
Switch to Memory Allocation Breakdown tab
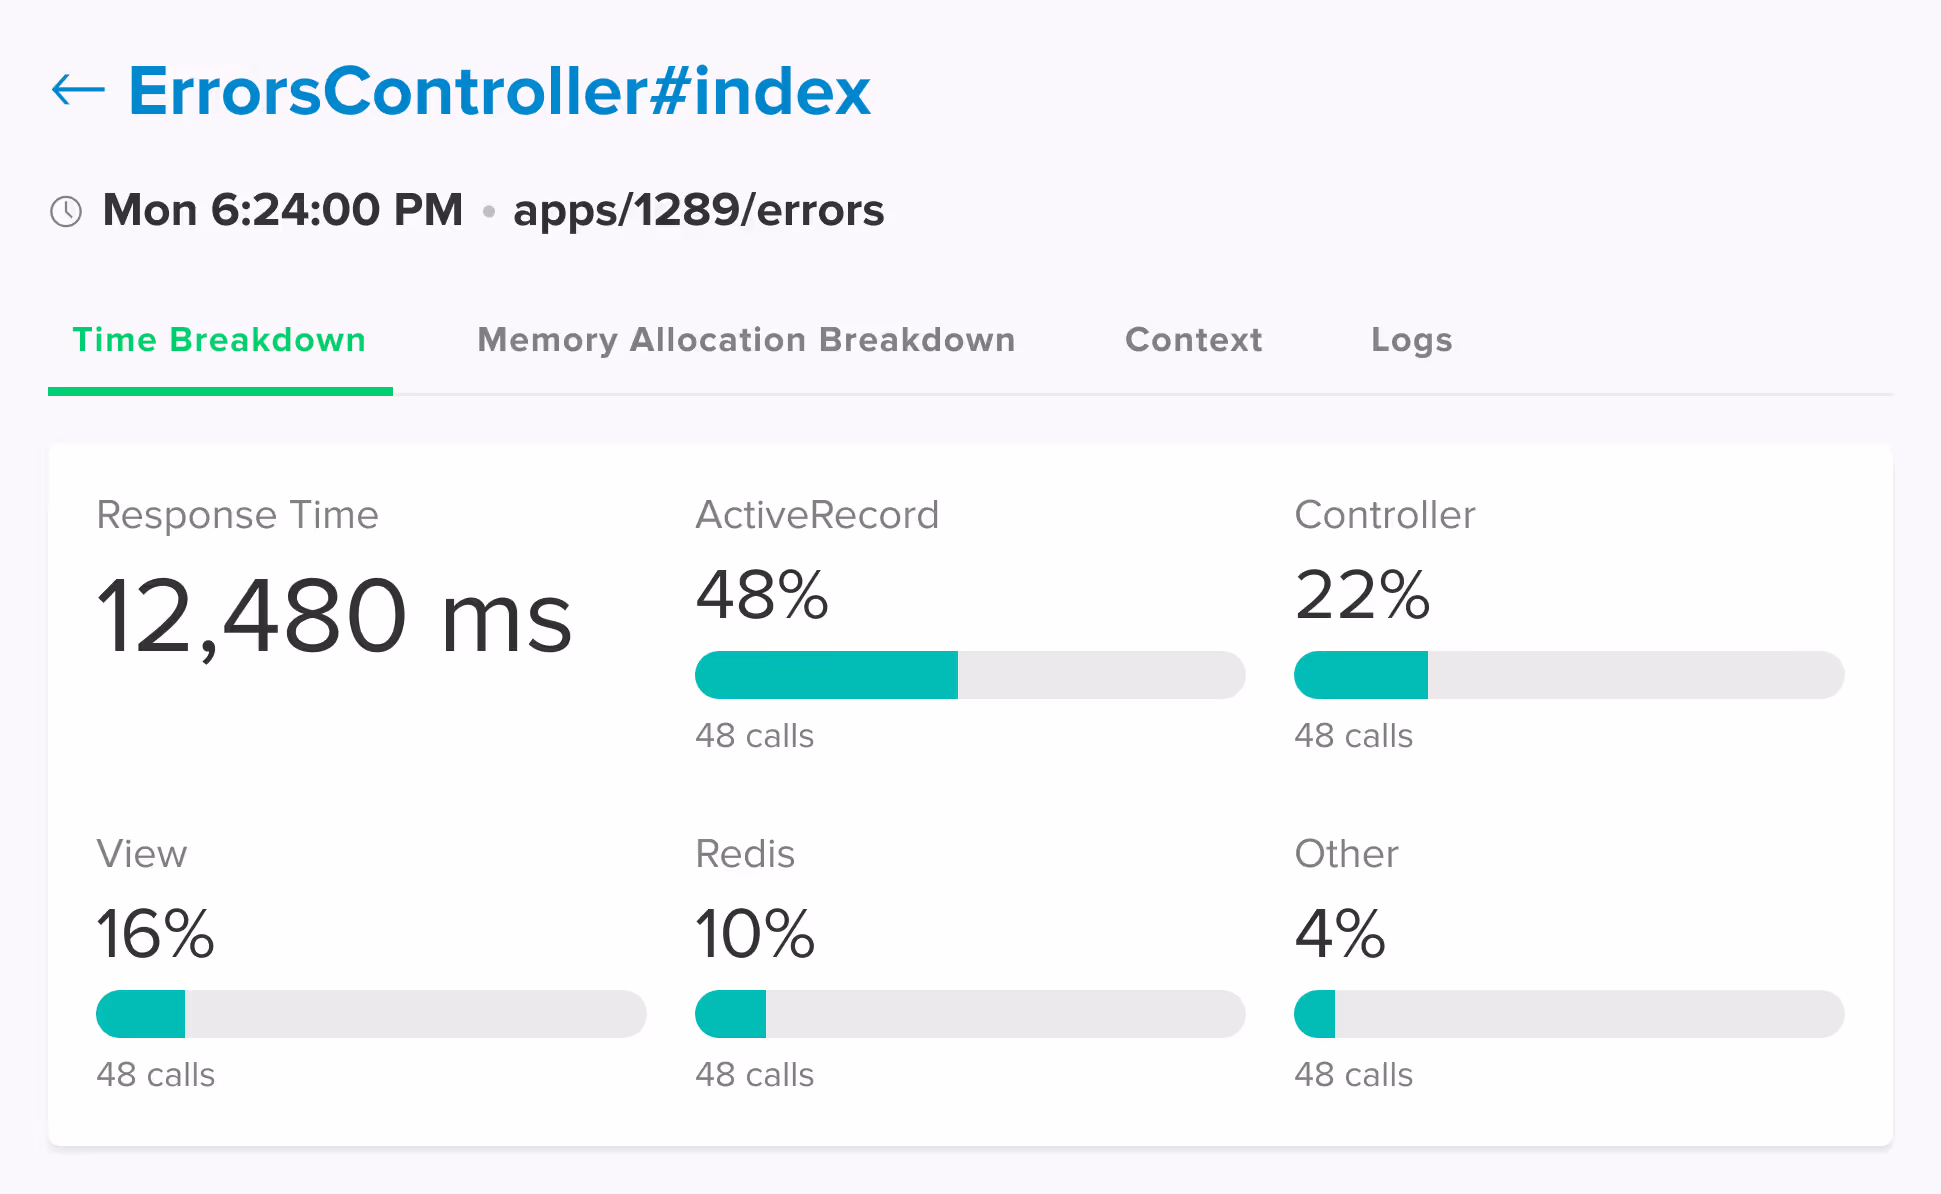click(746, 340)
